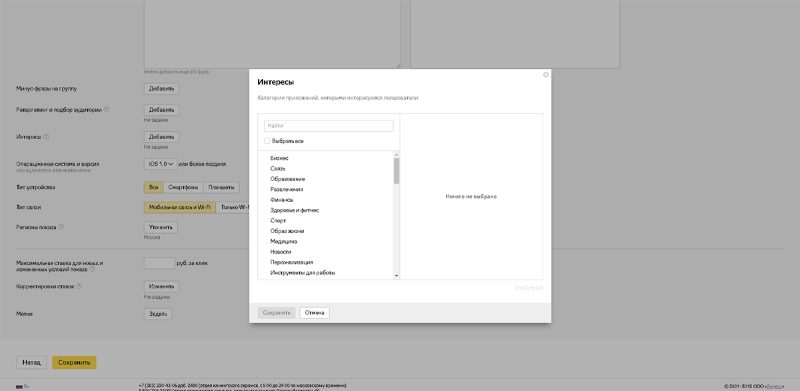Click the yellow Сохранить page button
This screenshot has height=391, width=800.
[74, 362]
